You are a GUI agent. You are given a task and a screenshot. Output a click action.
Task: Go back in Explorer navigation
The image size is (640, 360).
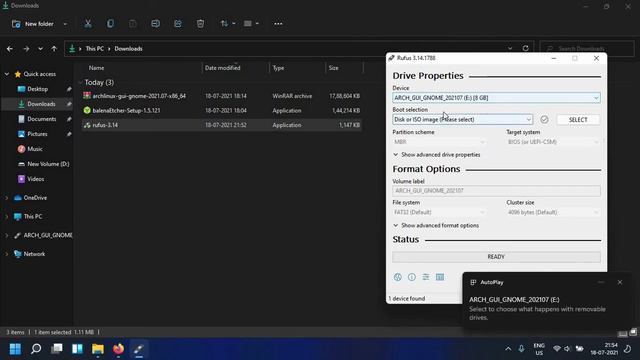(x=10, y=49)
